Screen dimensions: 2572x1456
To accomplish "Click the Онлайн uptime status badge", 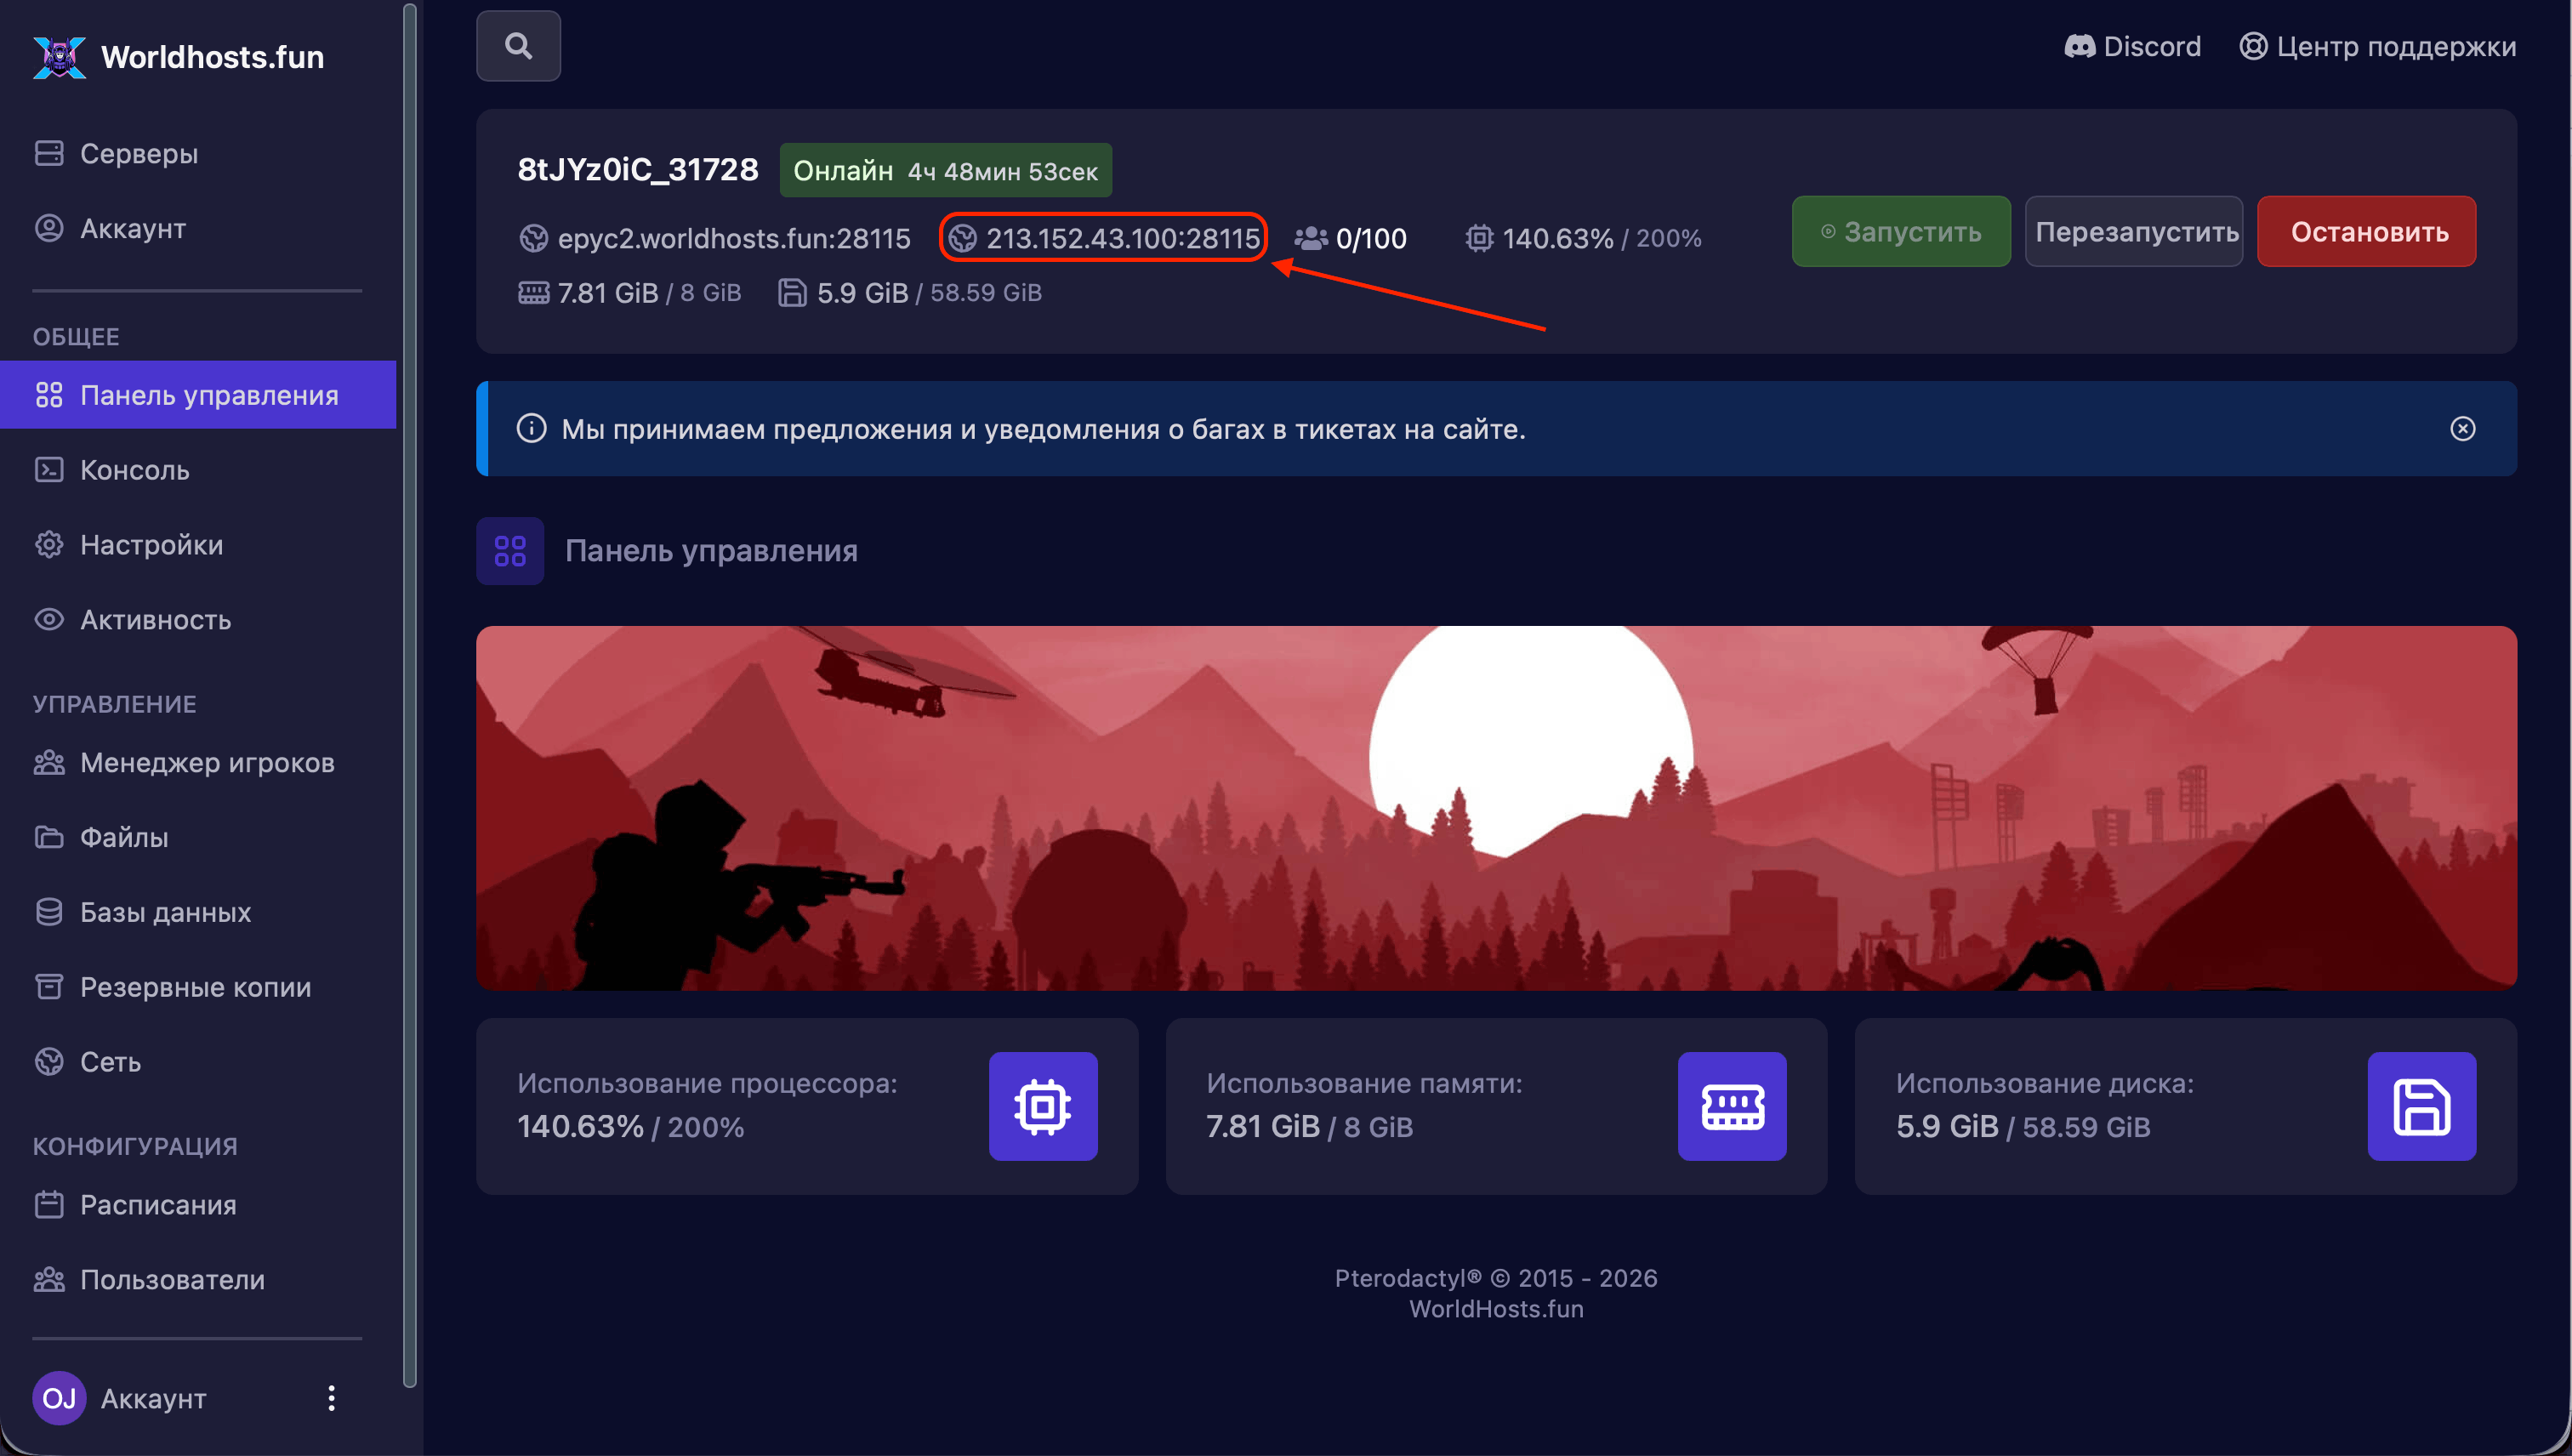I will [945, 171].
